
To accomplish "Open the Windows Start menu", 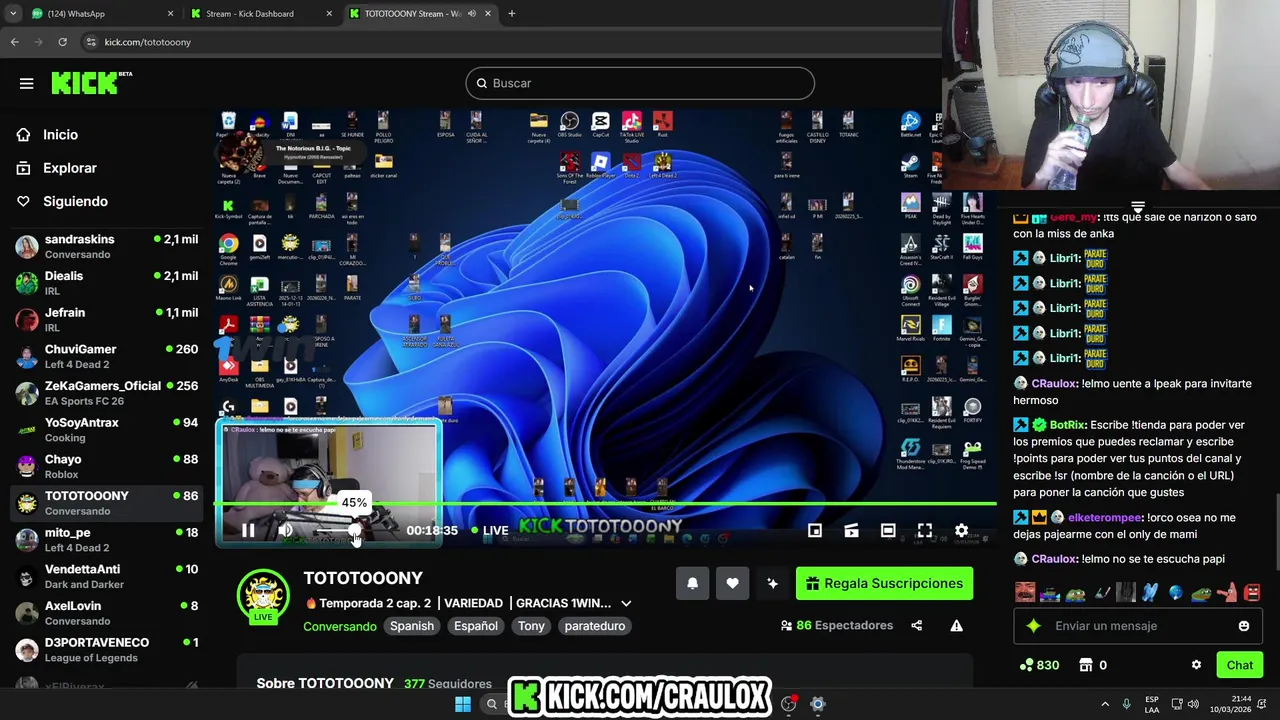I will (462, 704).
